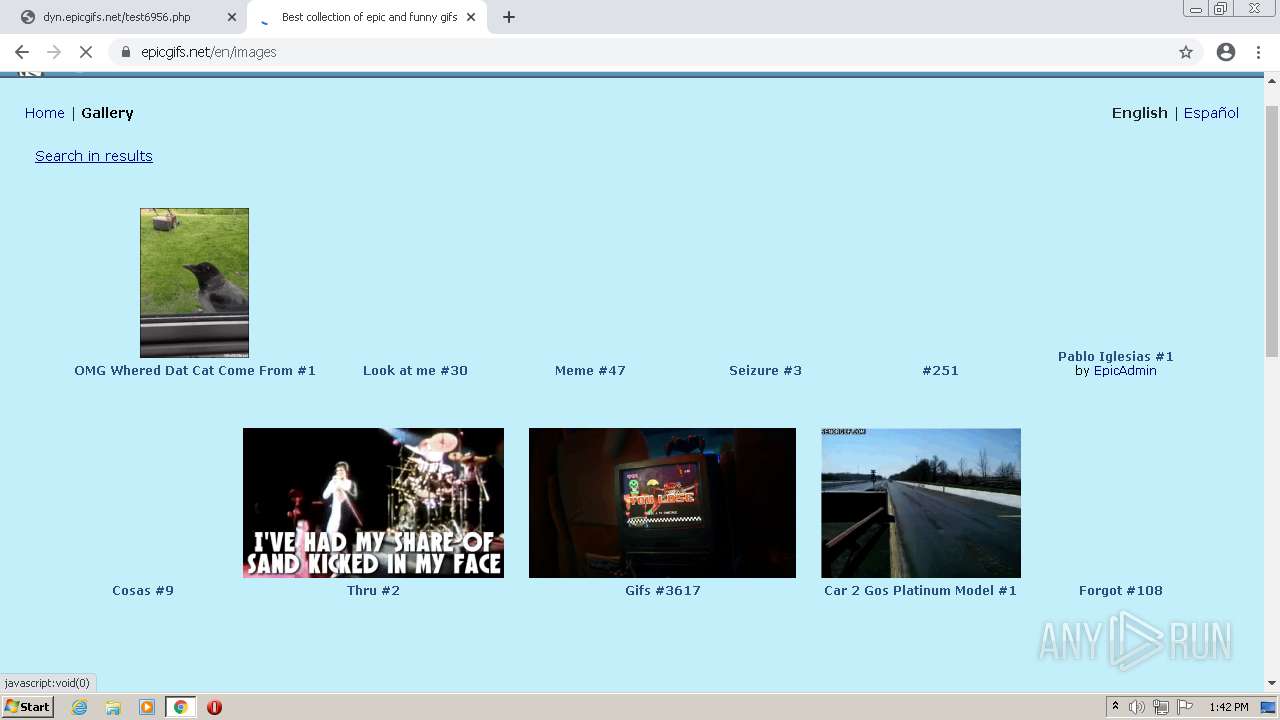1280x720 pixels.
Task: Go forward using the browser forward arrow
Action: [x=54, y=52]
